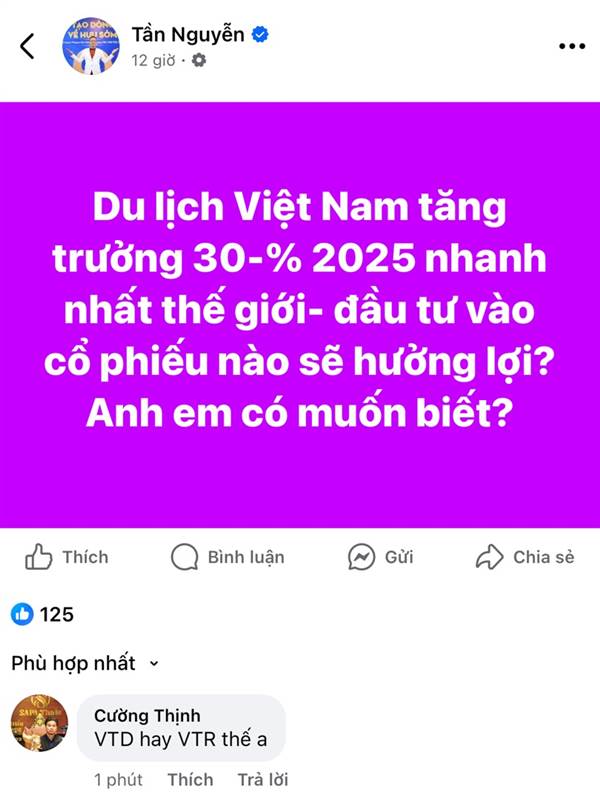Viewport: 600px width, 800px height.
Task: Click the 12 giờ post timestamp
Action: point(153,61)
